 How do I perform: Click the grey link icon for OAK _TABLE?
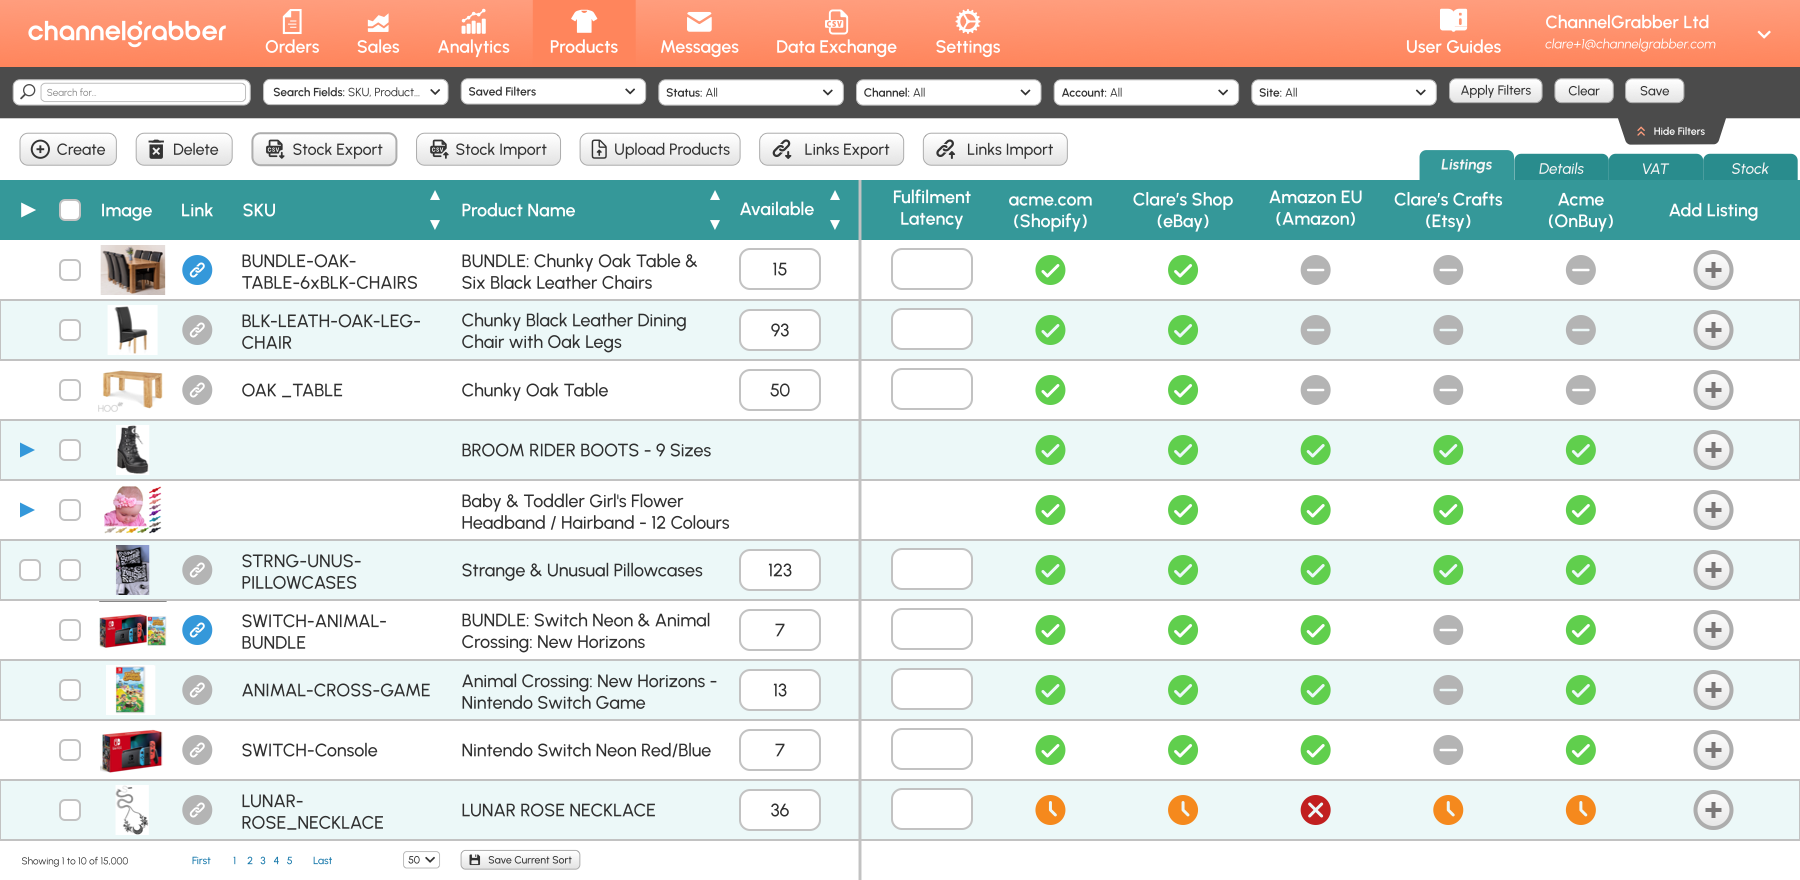197,390
